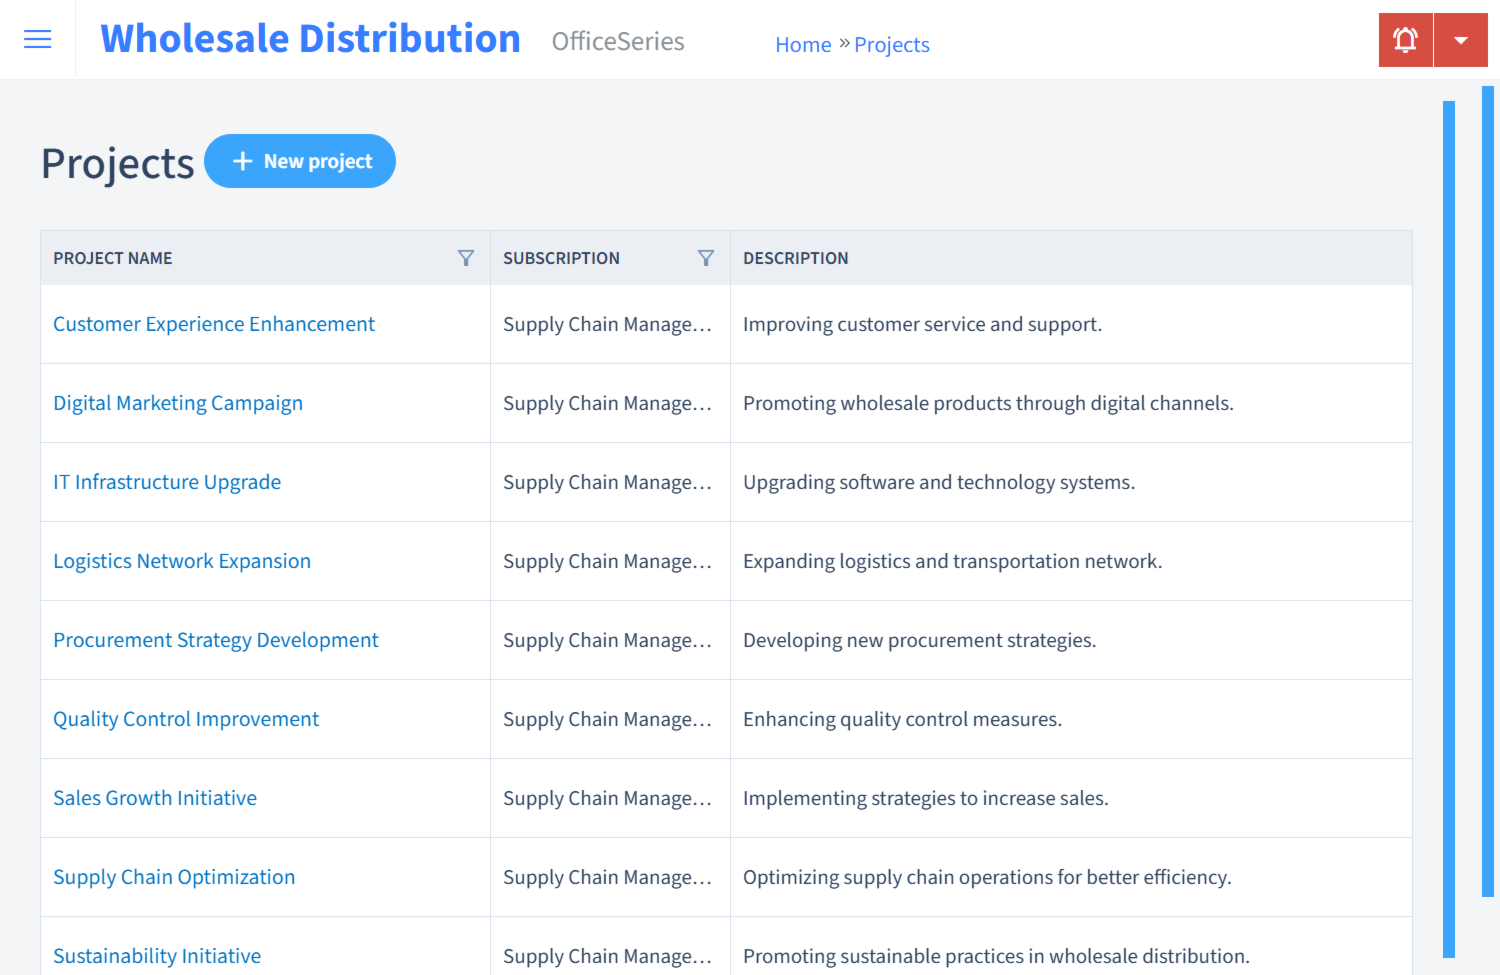Viewport: 1500px width, 975px height.
Task: Open the Subscription column filter dropdown
Action: (x=706, y=257)
